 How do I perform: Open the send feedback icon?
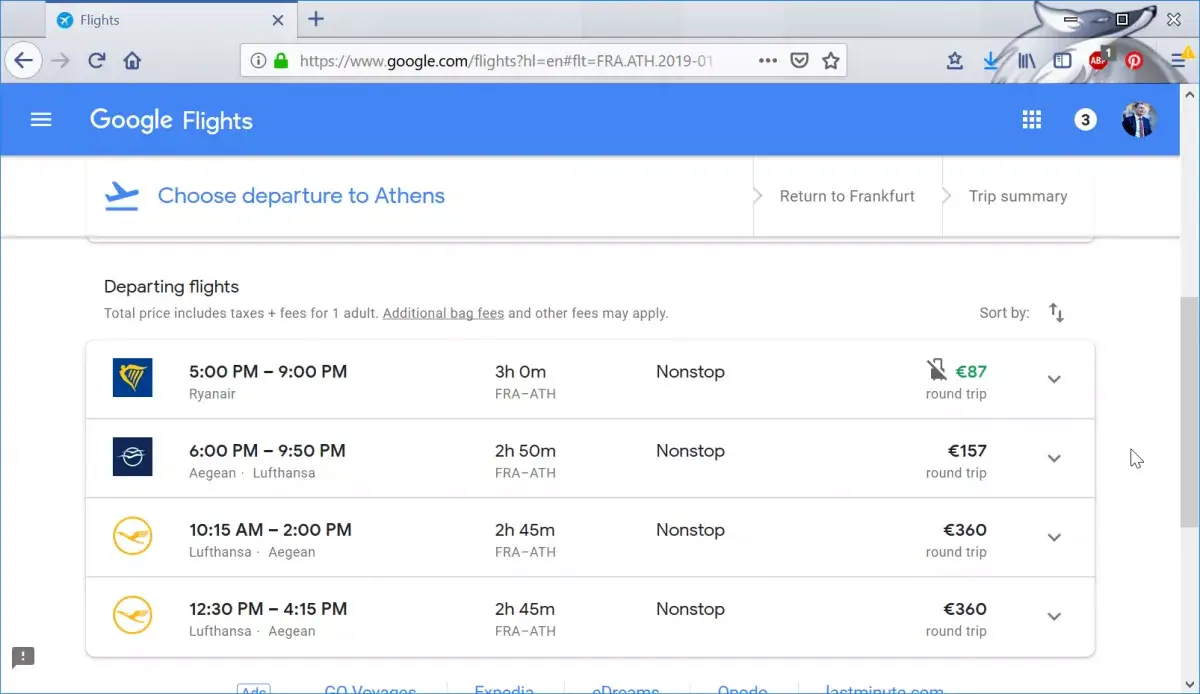click(x=23, y=657)
